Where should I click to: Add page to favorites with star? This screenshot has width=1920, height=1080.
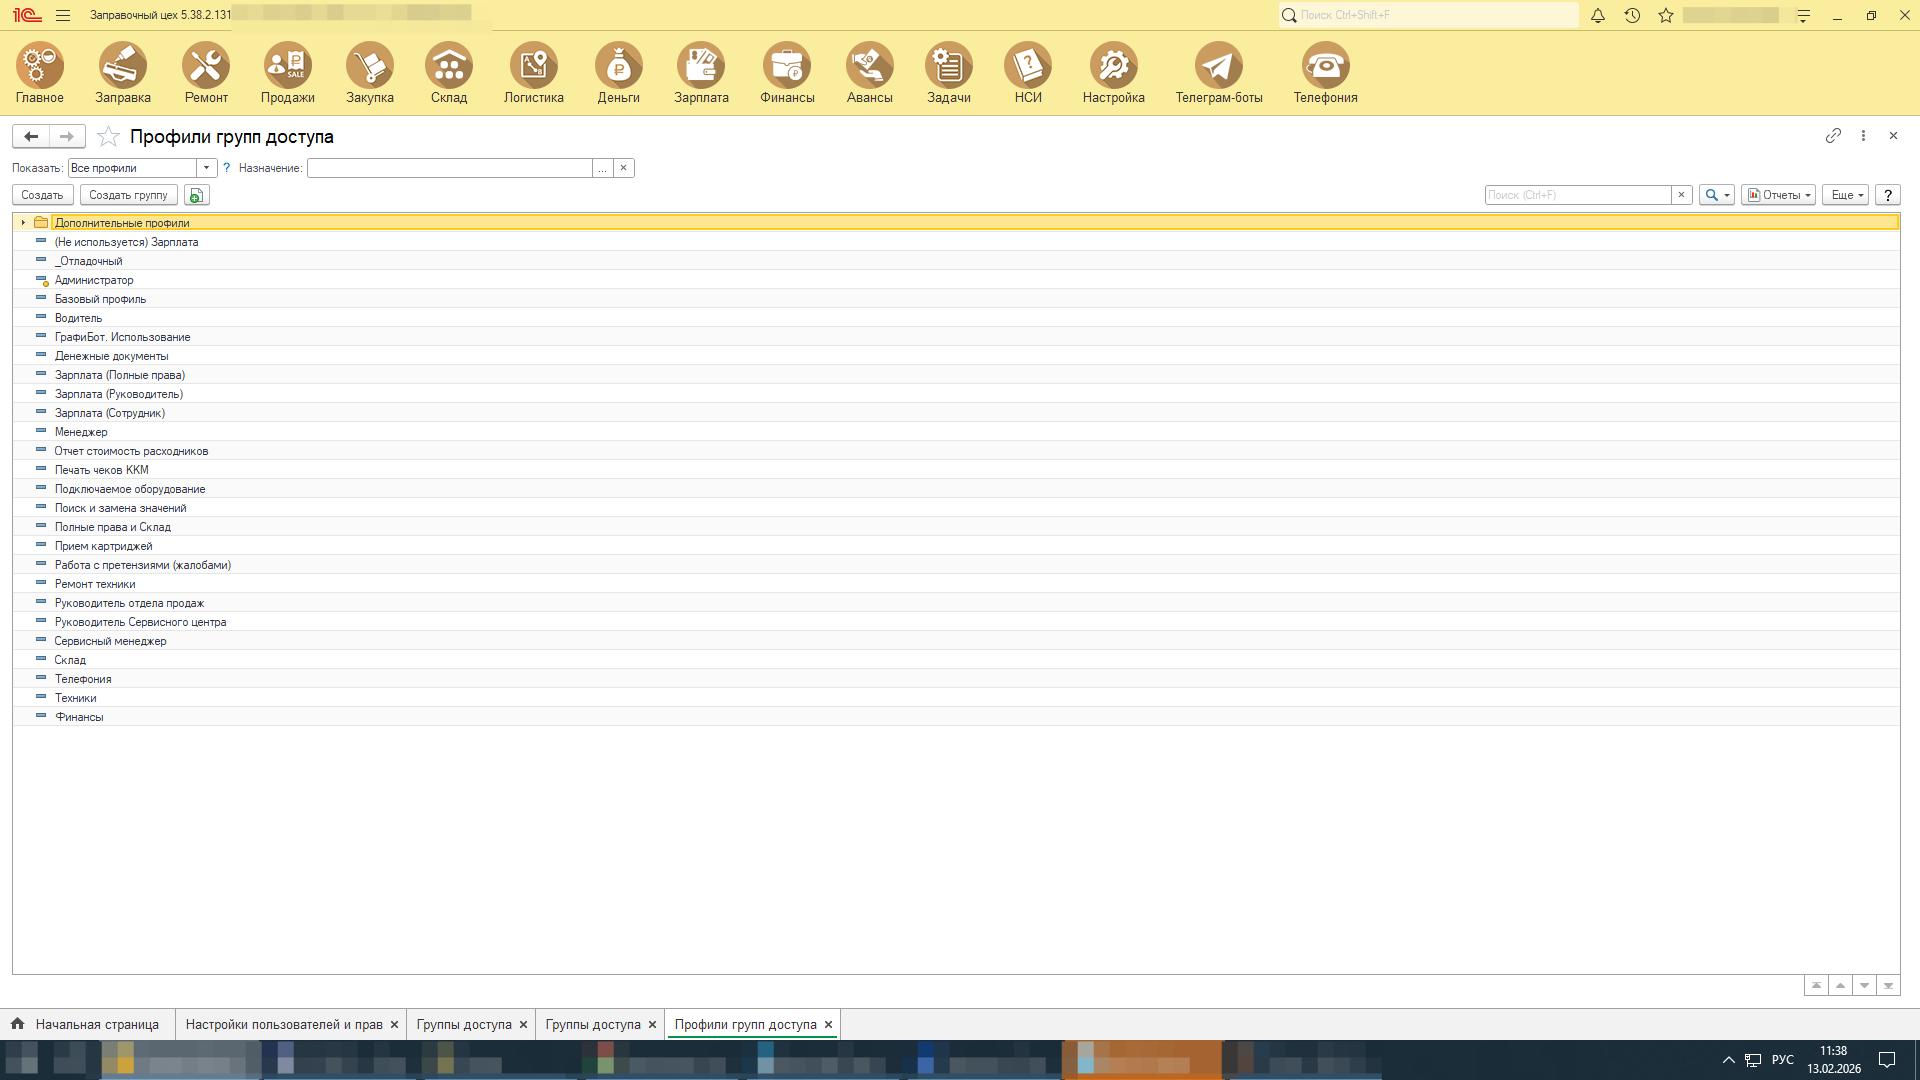109,137
